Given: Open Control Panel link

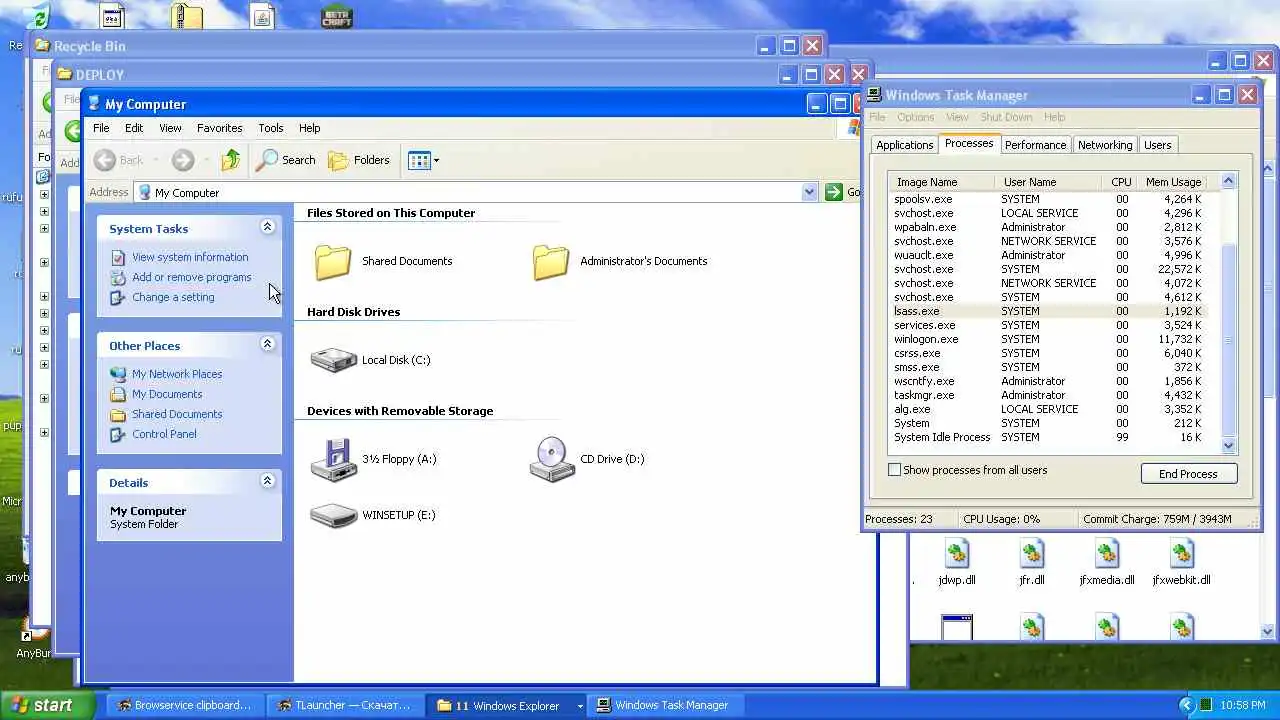Looking at the screenshot, I should tap(164, 434).
